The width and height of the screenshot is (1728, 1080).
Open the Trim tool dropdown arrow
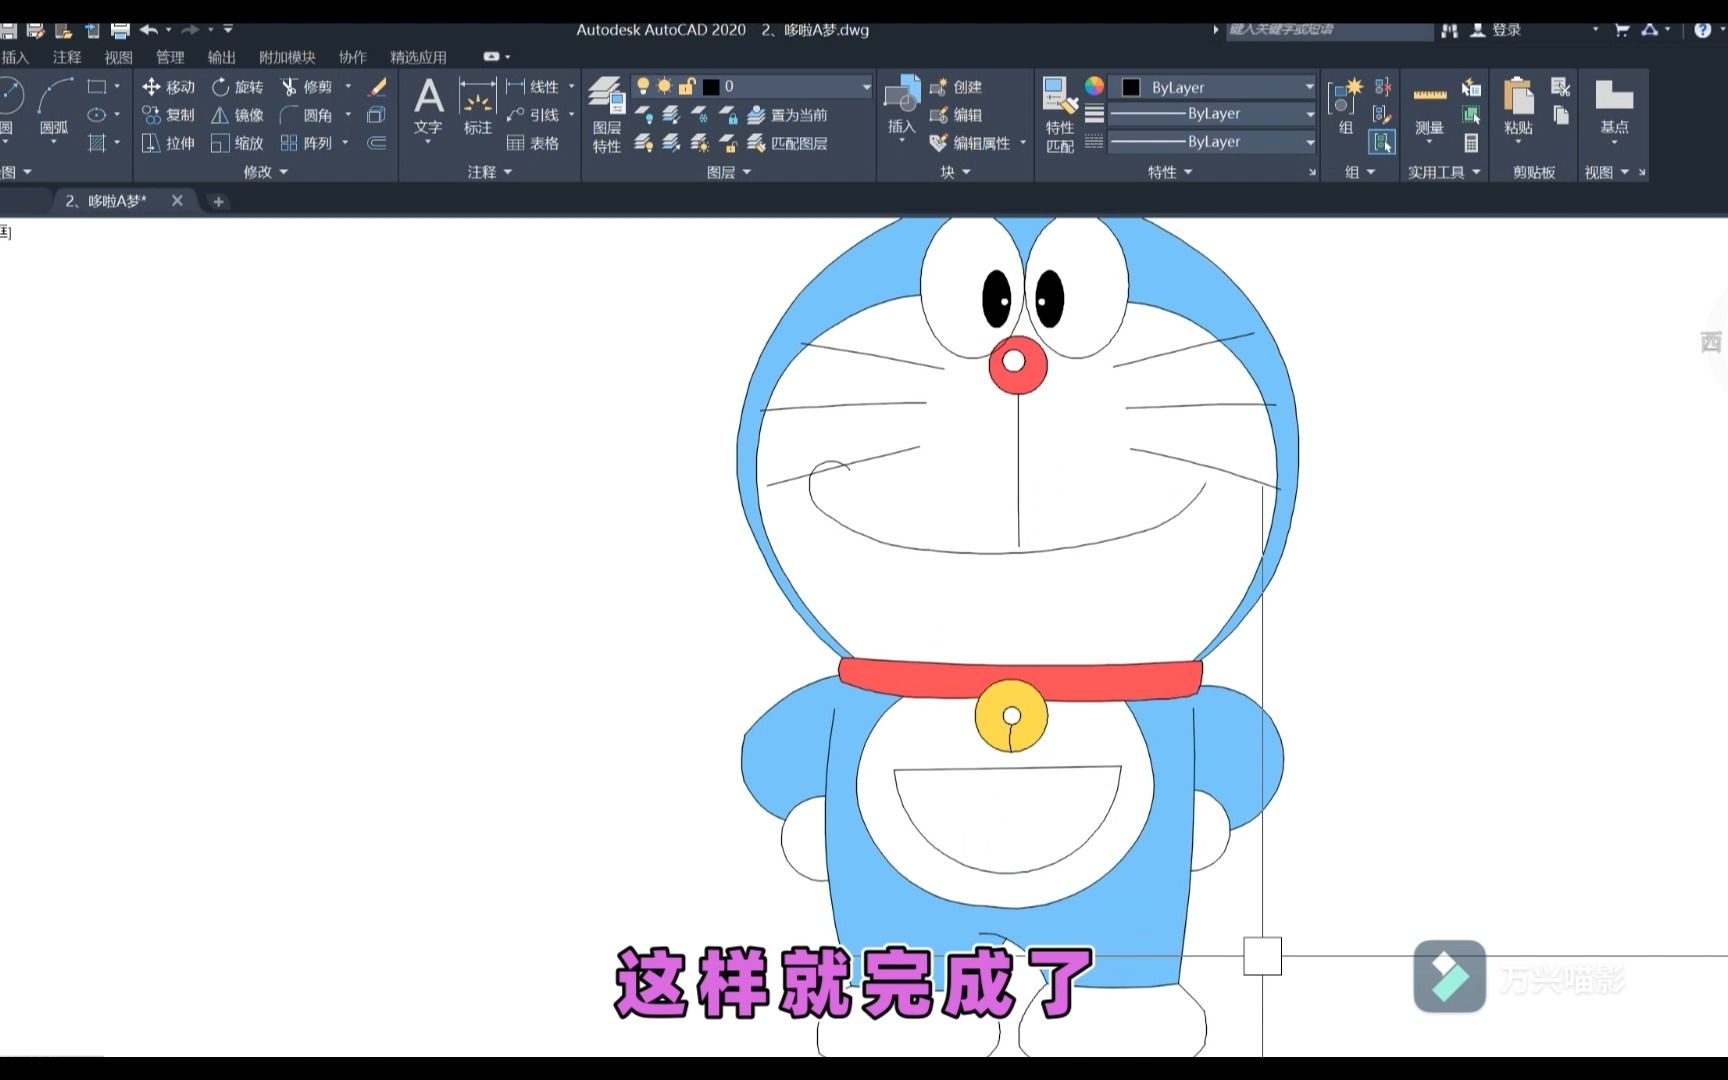348,87
